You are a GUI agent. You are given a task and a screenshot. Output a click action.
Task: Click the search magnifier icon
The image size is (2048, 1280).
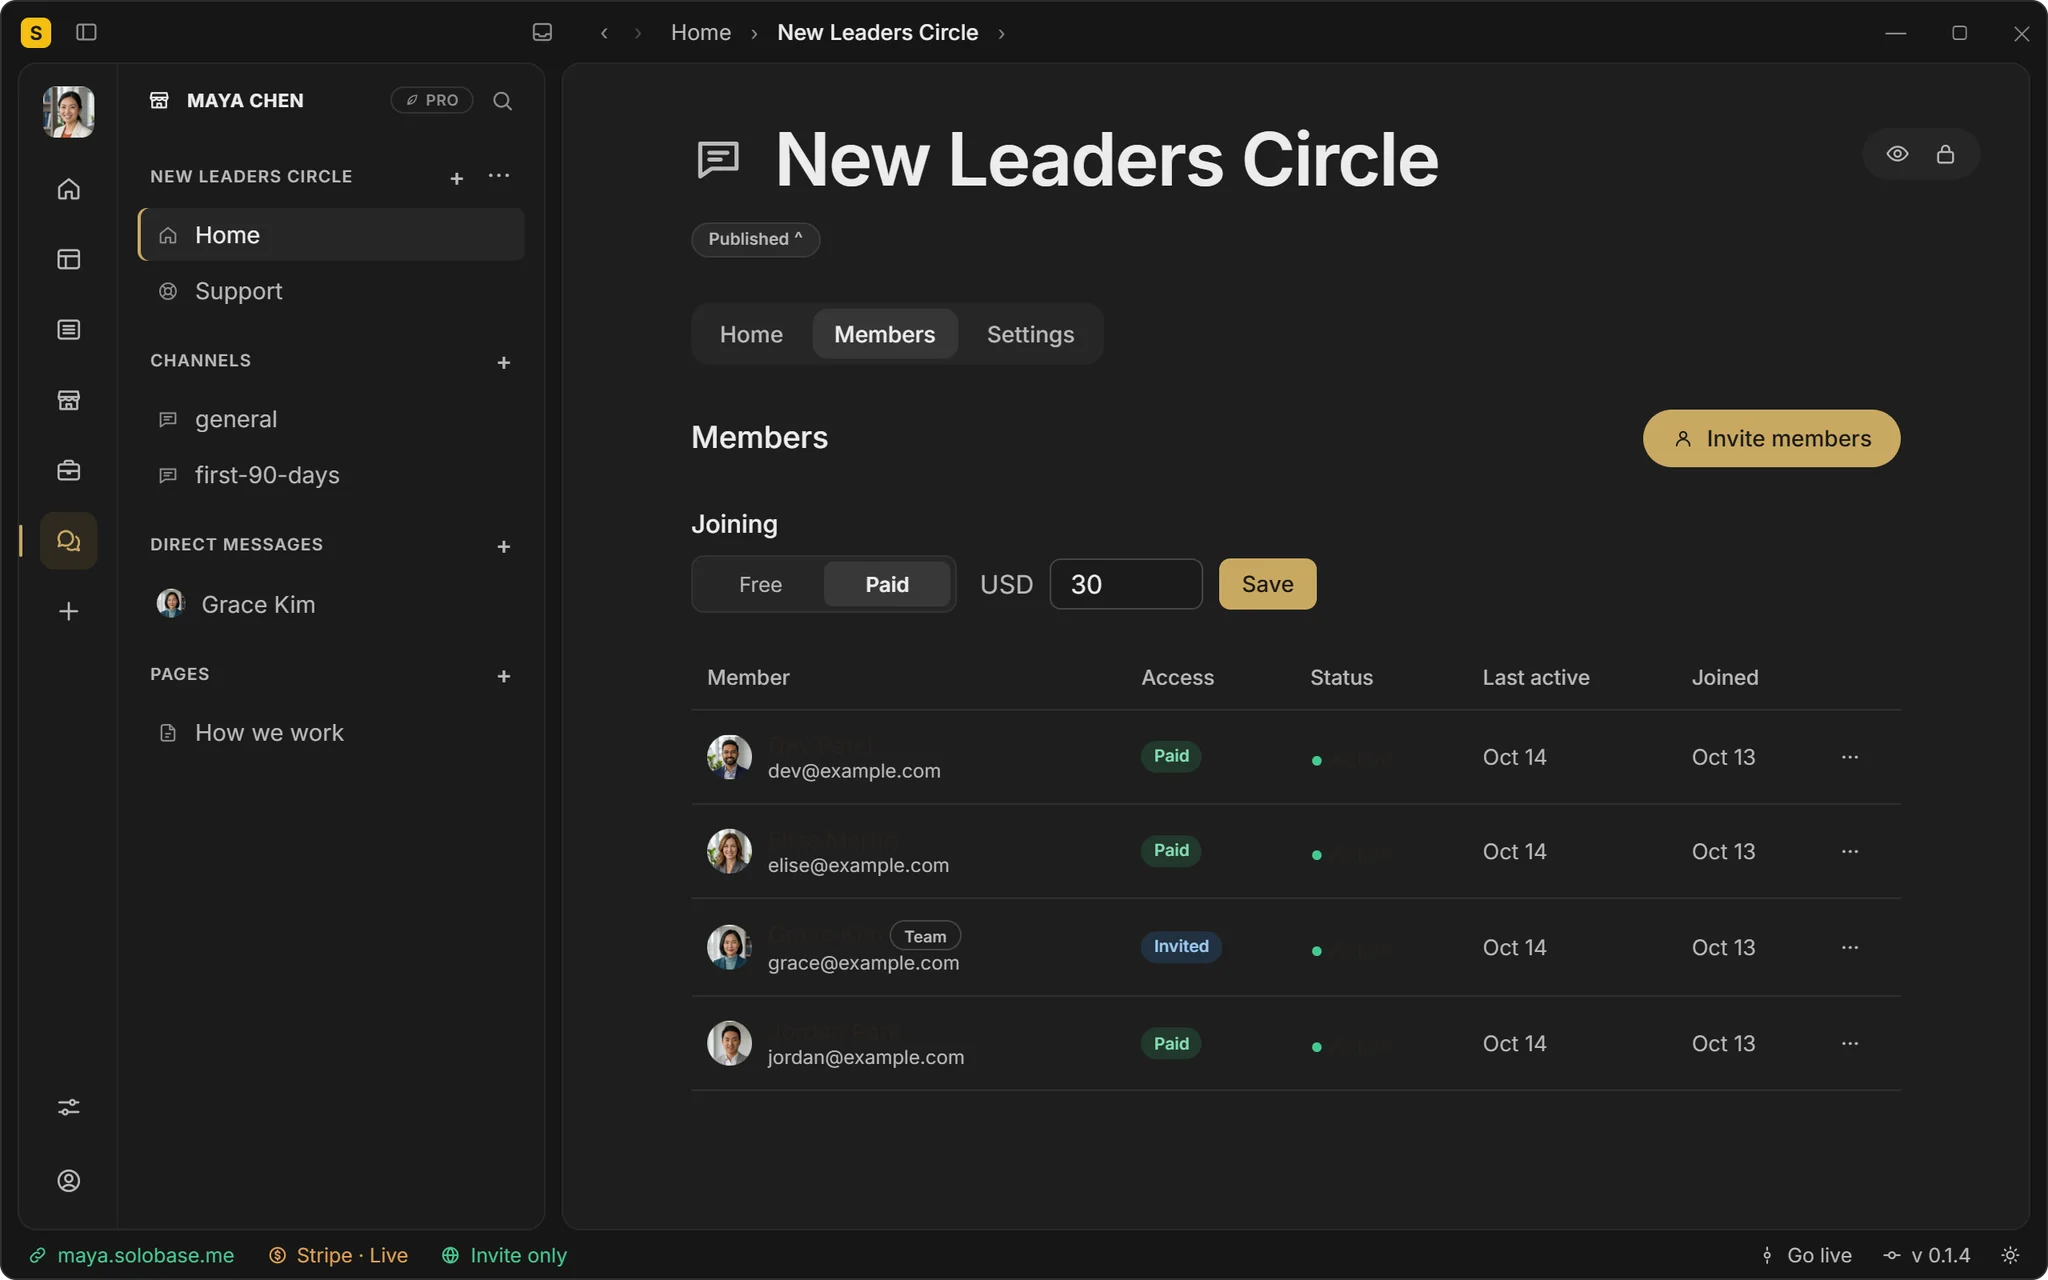(503, 101)
